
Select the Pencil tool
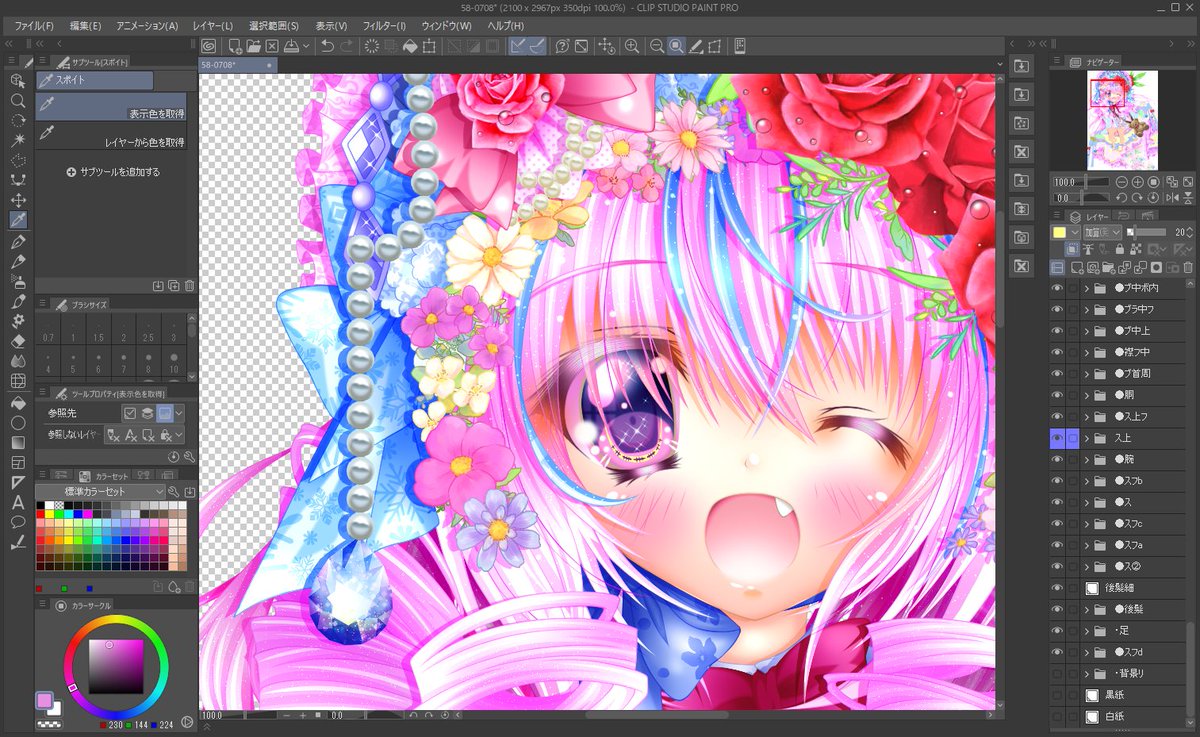pos(17,262)
